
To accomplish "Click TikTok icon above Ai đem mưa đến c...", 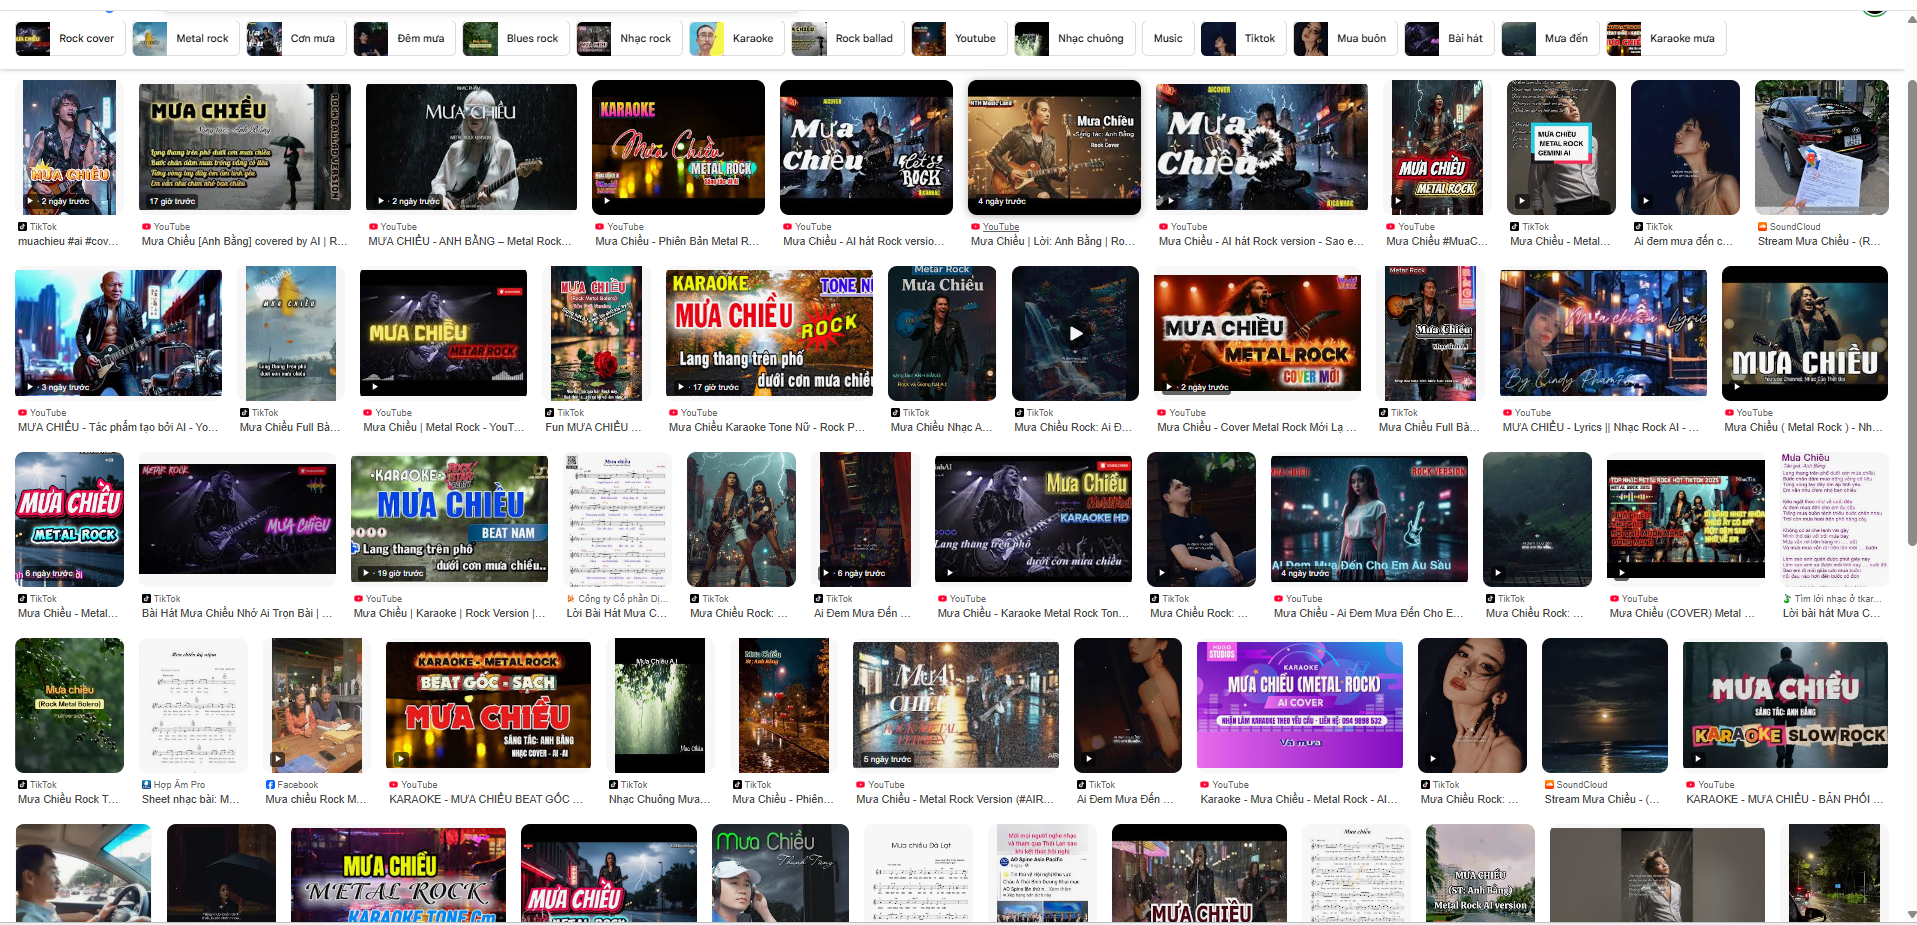I will coord(1638,227).
